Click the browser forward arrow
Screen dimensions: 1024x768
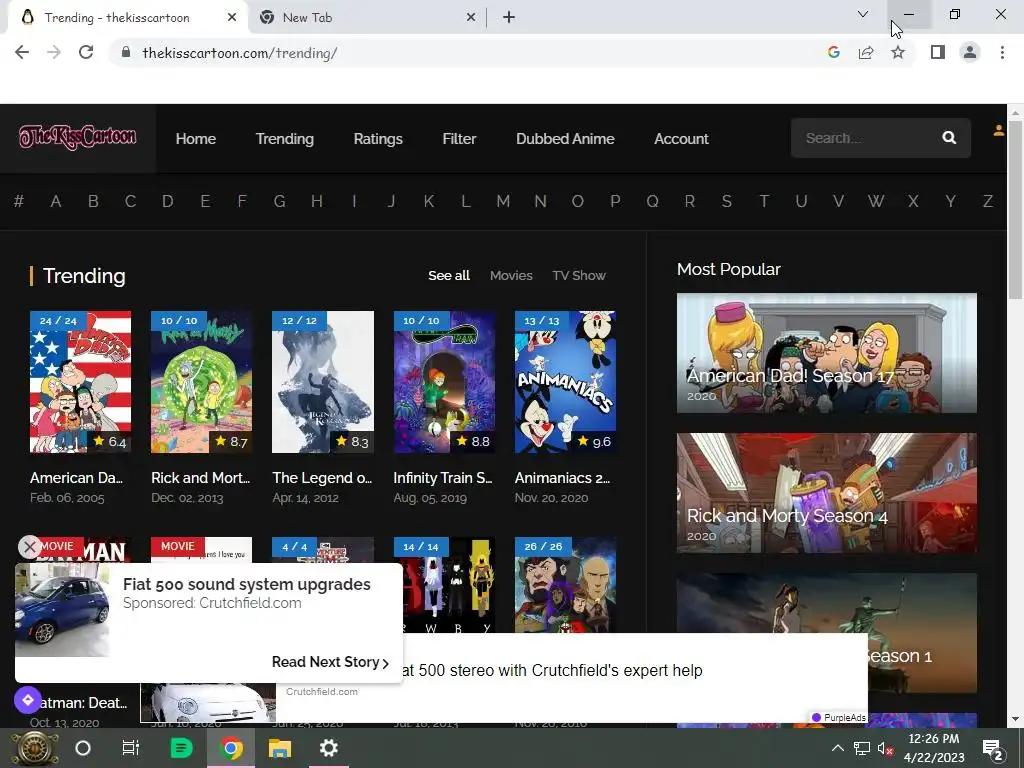click(x=54, y=52)
